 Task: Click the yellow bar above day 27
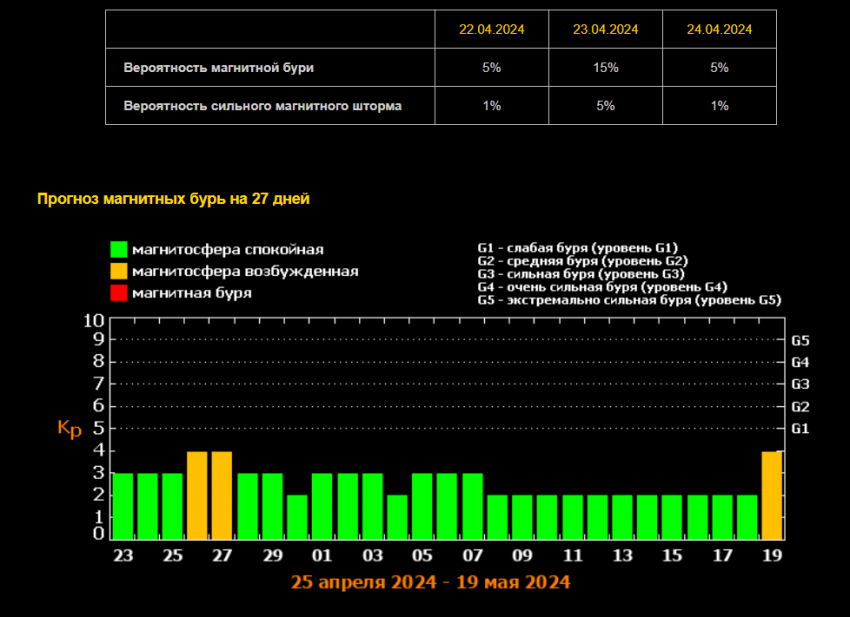(222, 495)
